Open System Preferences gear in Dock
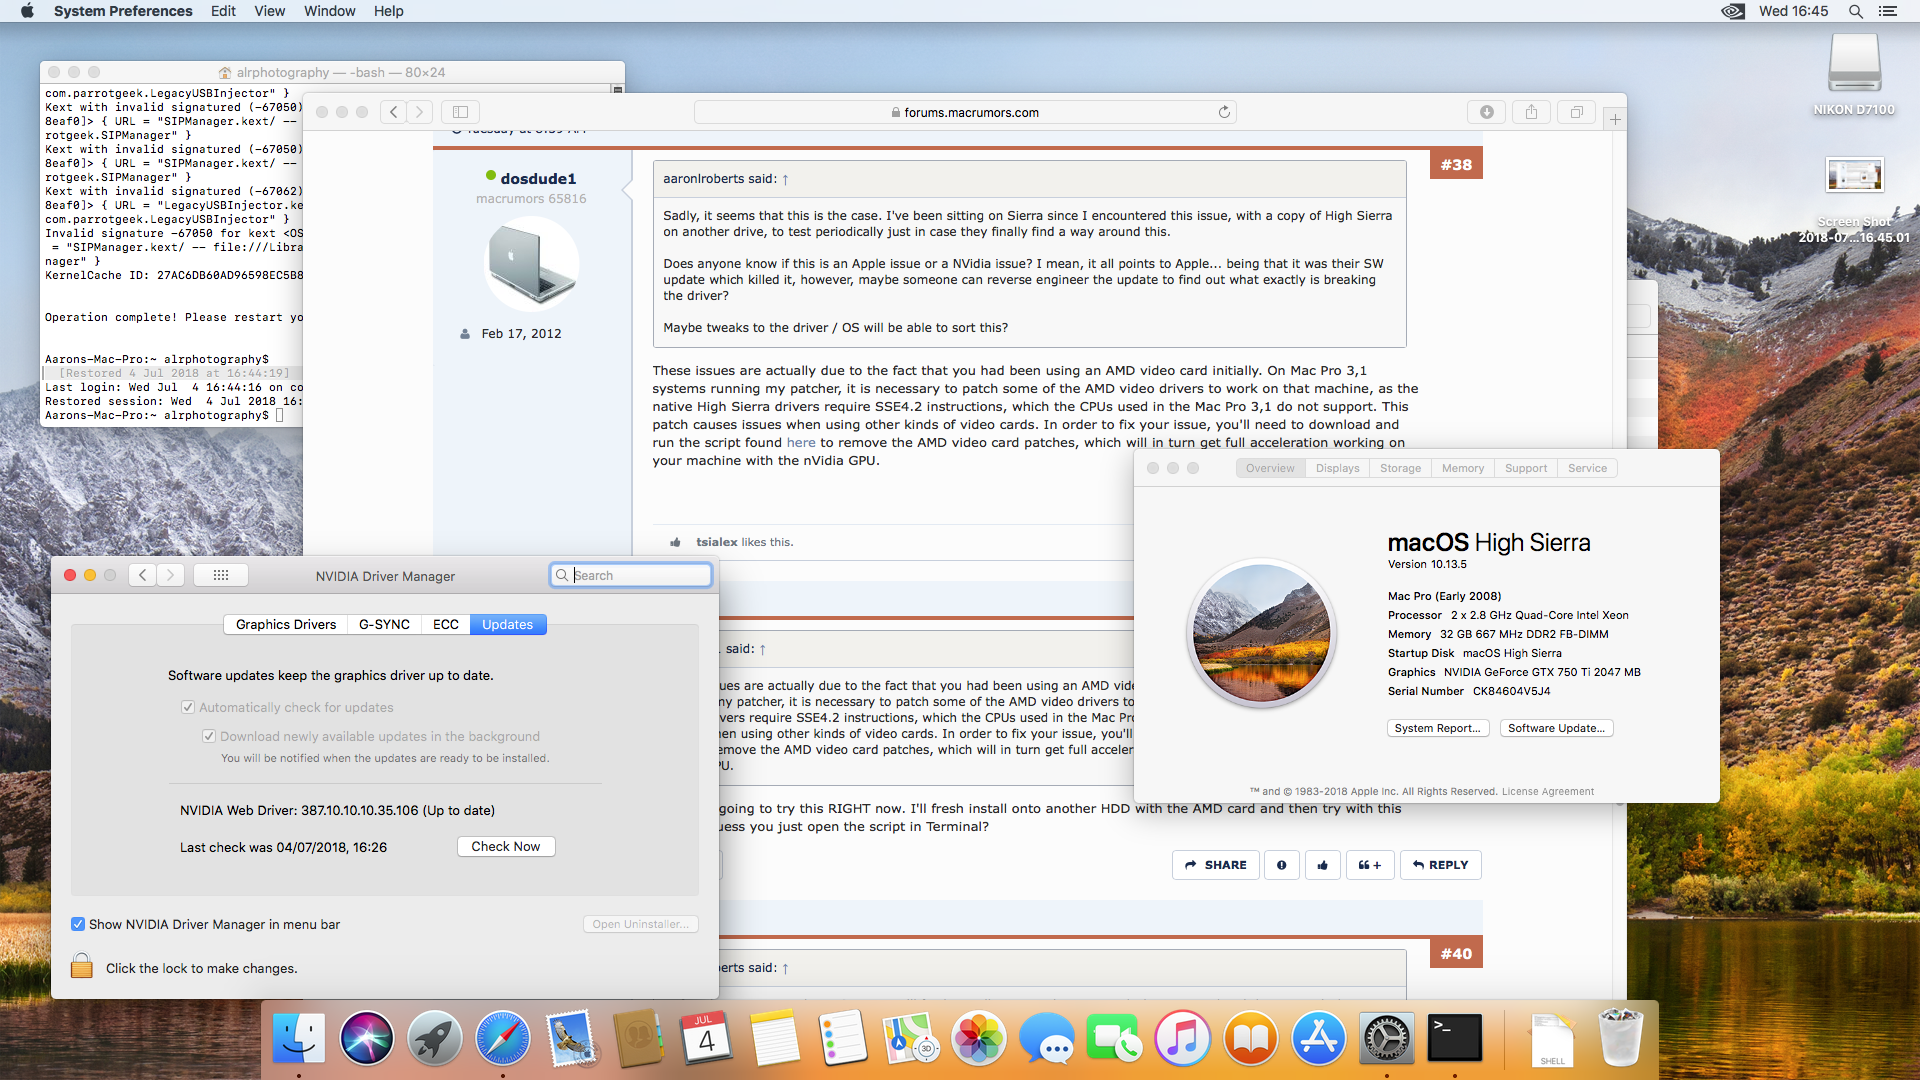The image size is (1920, 1080). (1387, 1038)
